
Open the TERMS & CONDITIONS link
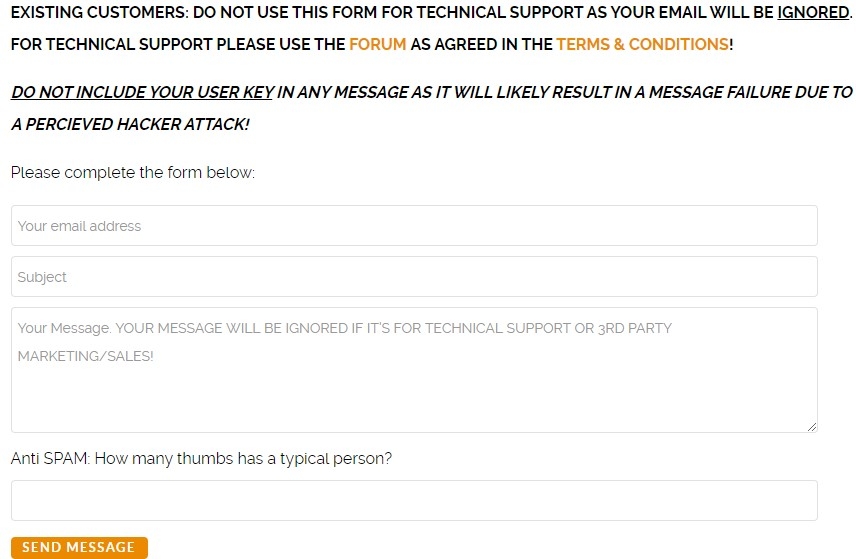642,45
